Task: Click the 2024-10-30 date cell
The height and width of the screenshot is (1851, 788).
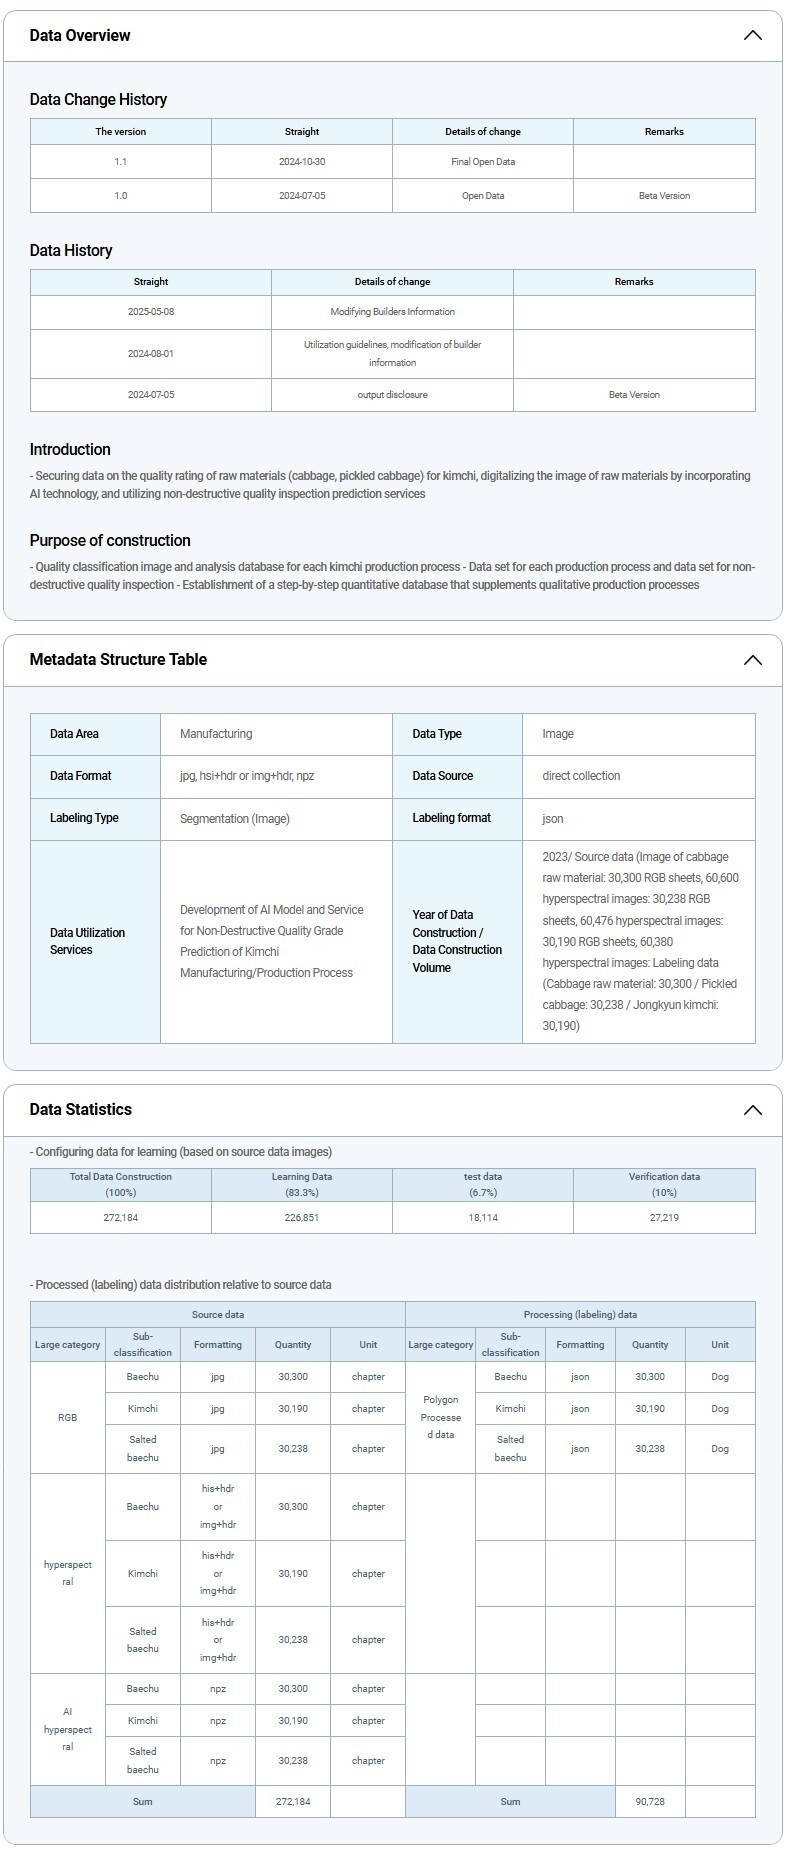Action: (302, 162)
